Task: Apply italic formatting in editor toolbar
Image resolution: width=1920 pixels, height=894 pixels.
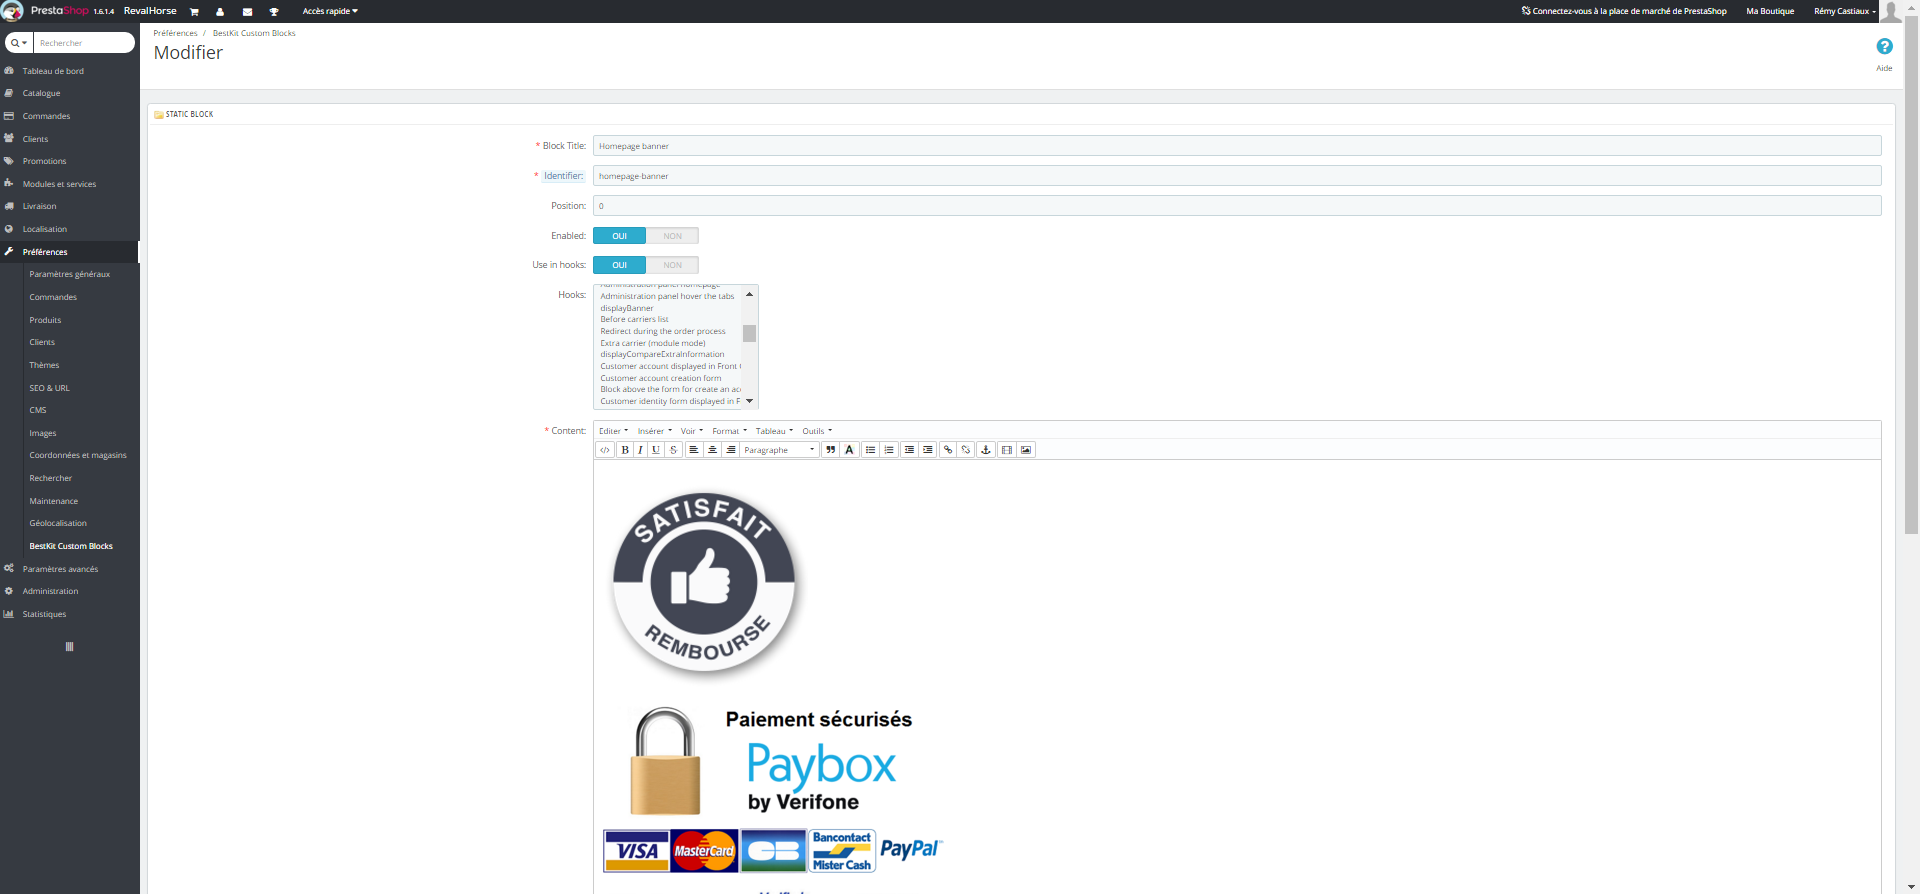Action: click(x=641, y=450)
